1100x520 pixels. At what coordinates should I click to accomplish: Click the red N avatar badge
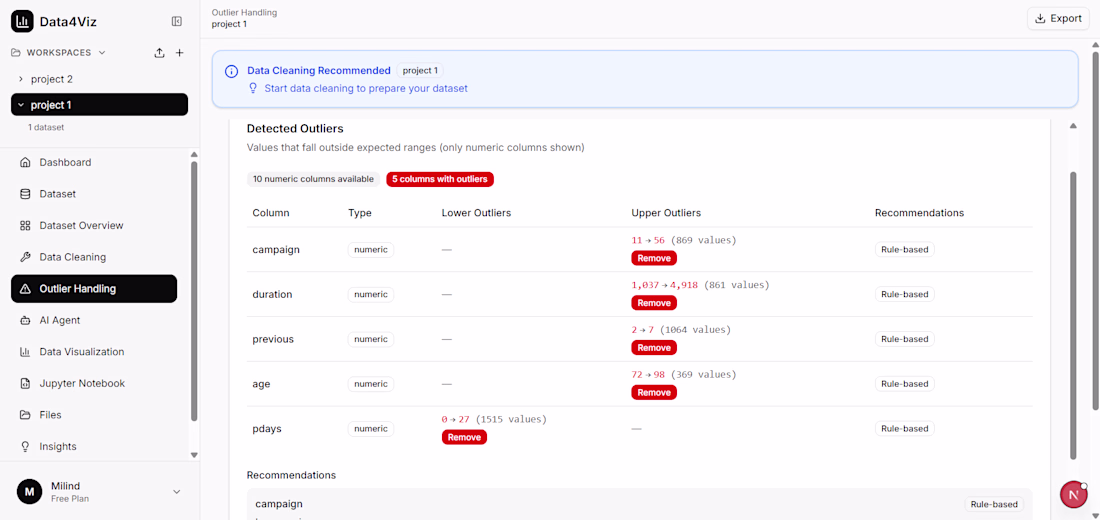point(1073,494)
